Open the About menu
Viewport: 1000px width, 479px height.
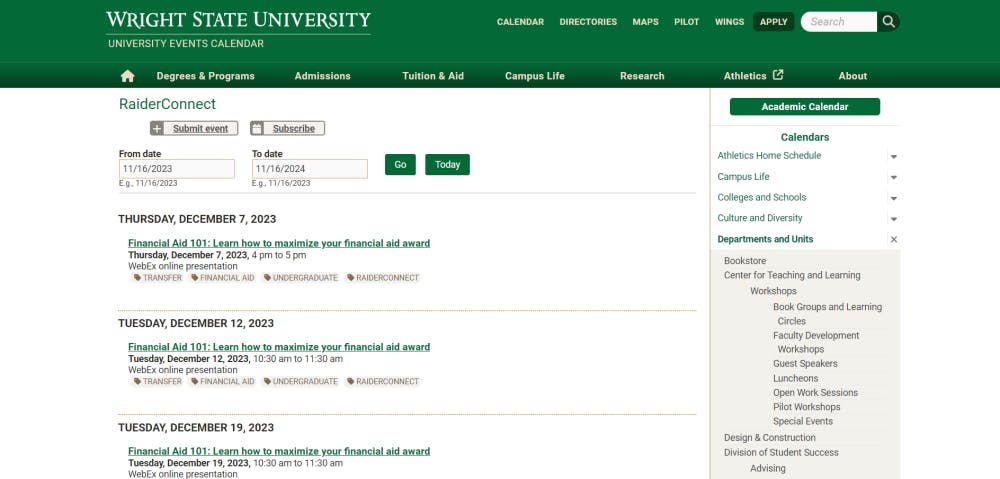[852, 76]
